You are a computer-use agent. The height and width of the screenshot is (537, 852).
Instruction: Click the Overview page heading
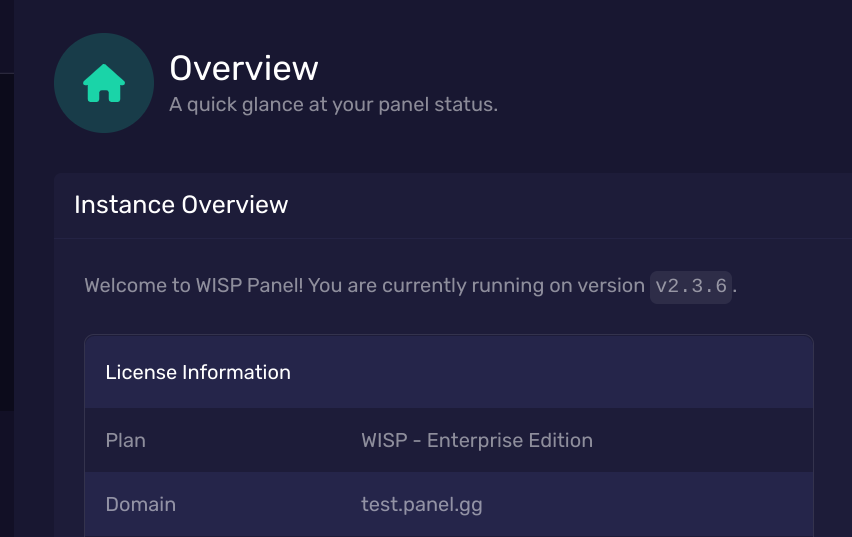coord(244,68)
